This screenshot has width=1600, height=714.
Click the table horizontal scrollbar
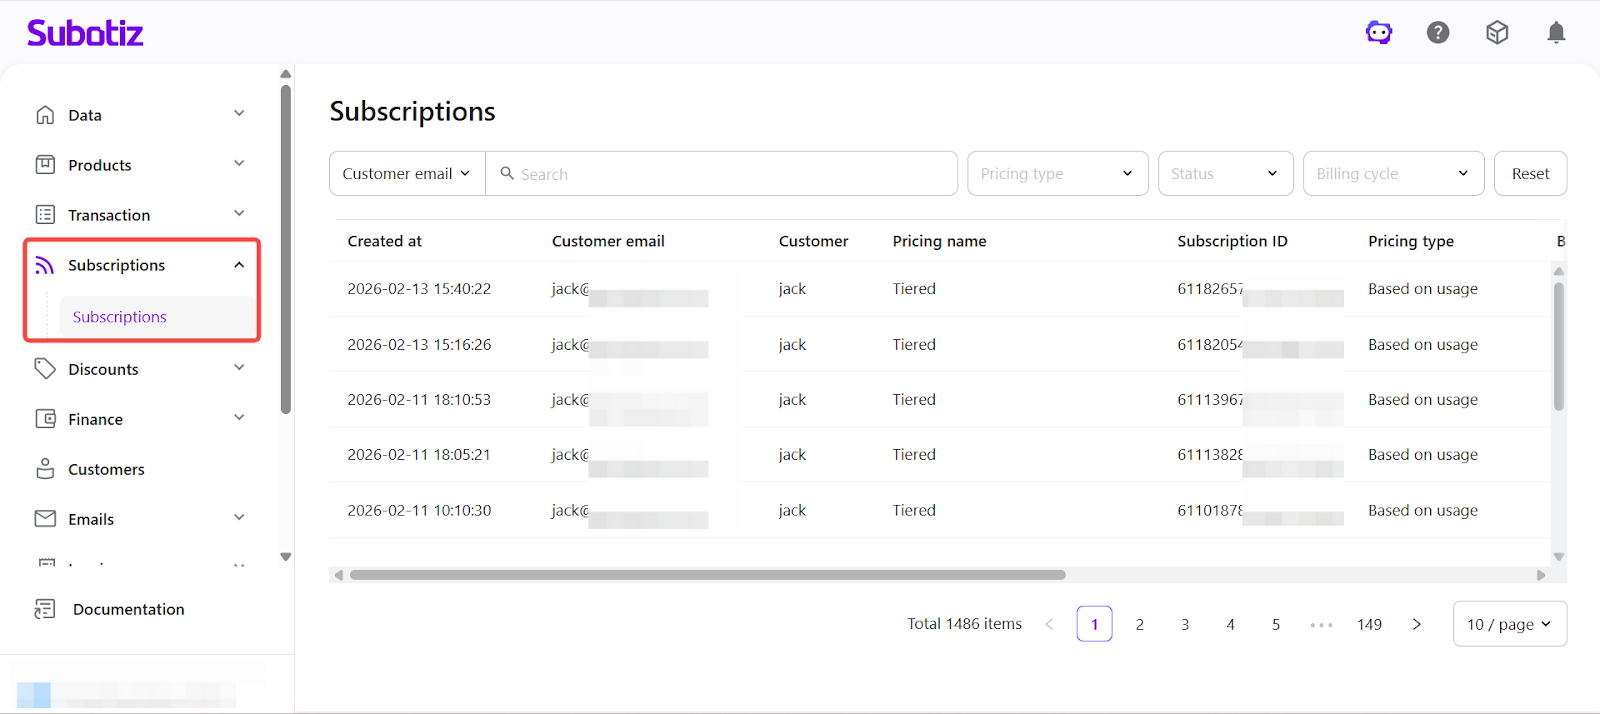707,575
